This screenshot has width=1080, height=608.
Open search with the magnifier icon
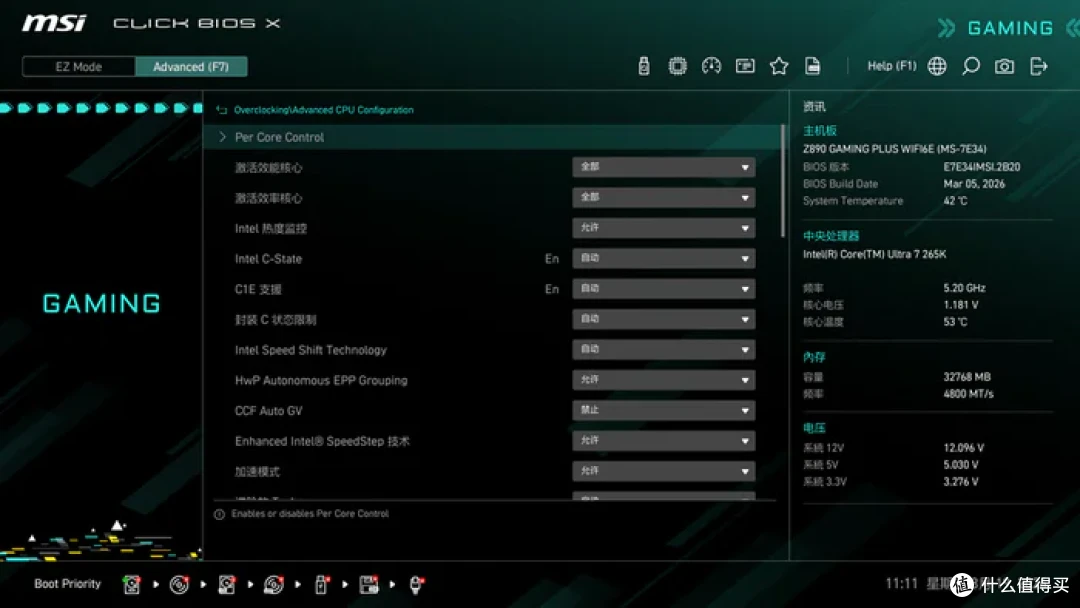(x=970, y=66)
